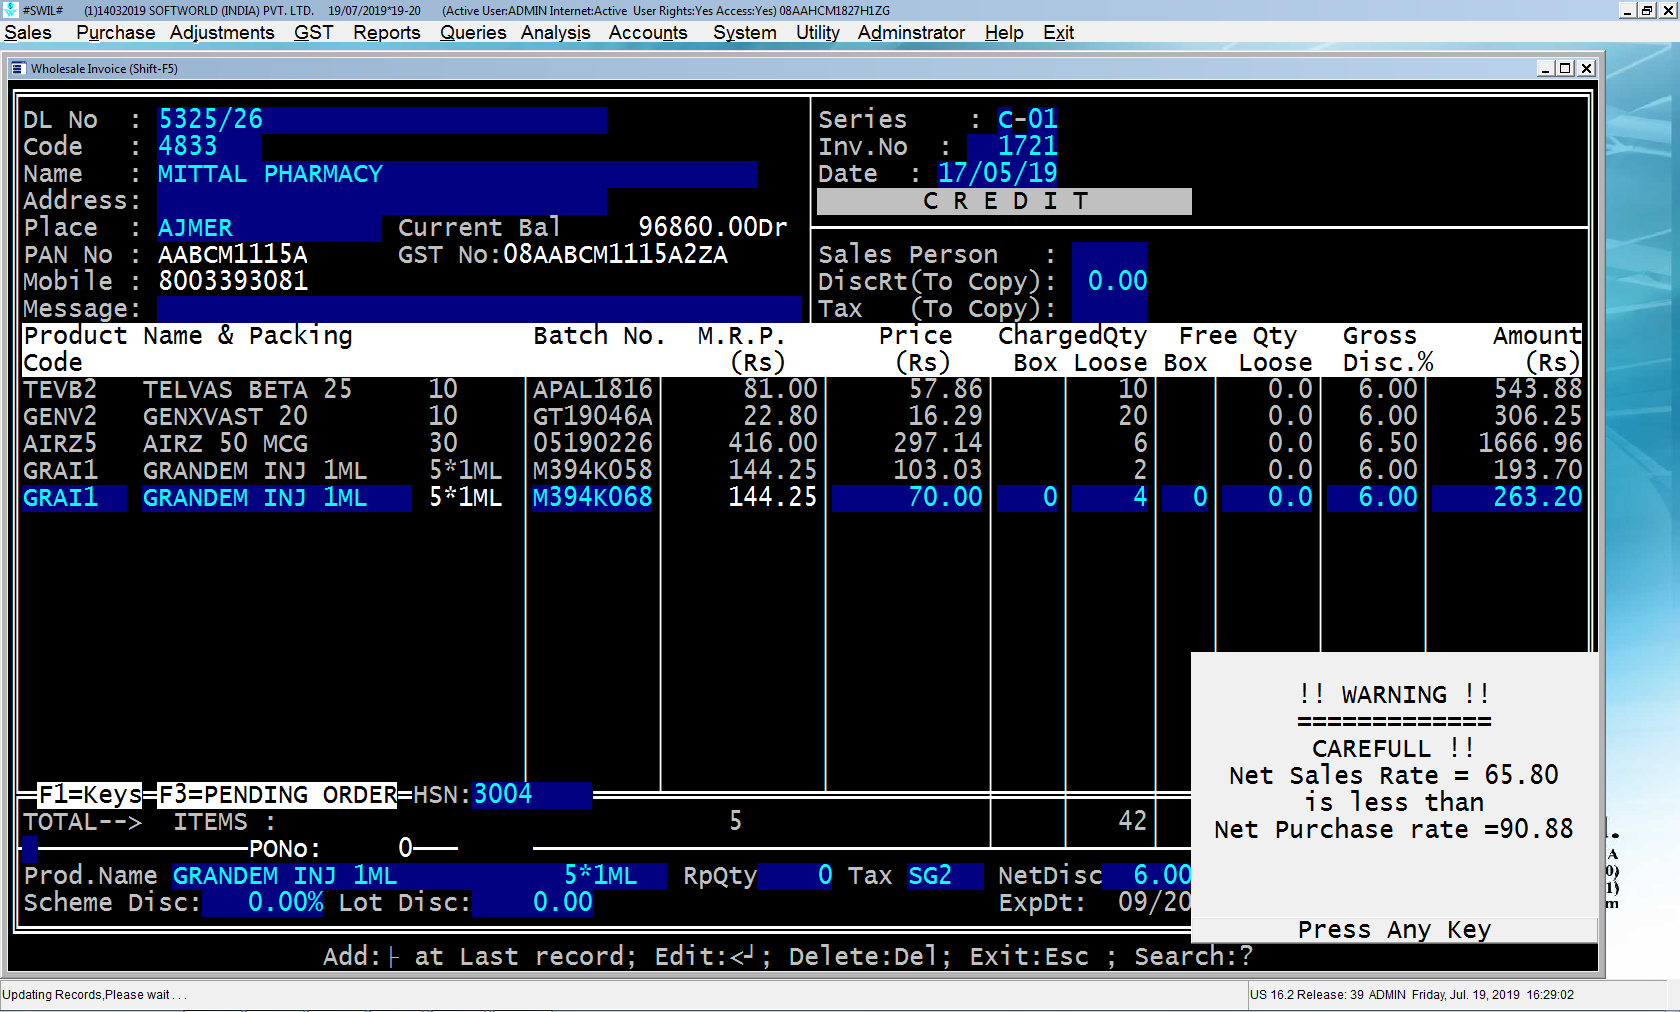
Task: Click the HSN field 3004
Action: (532, 795)
